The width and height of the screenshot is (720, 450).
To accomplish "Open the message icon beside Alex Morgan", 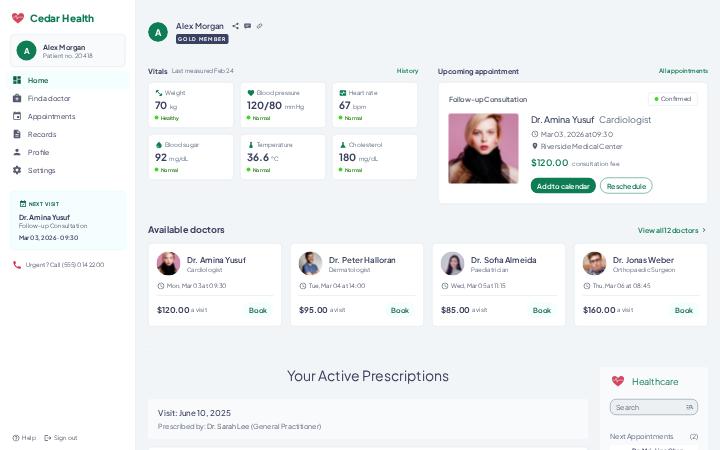I will (x=248, y=26).
